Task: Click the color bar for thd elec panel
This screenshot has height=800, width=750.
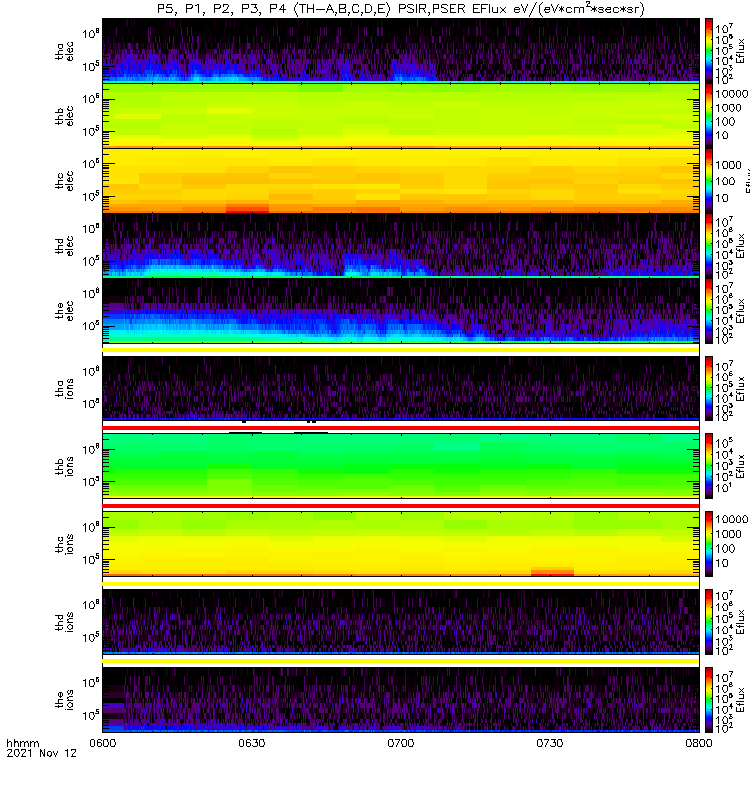Action: pyautogui.click(x=709, y=245)
